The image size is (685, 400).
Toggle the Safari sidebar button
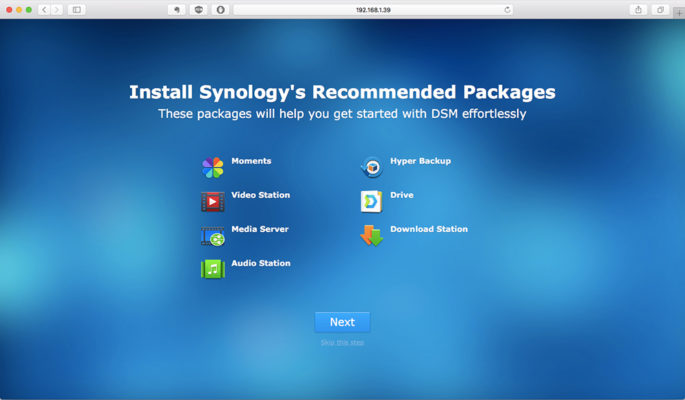pos(76,10)
